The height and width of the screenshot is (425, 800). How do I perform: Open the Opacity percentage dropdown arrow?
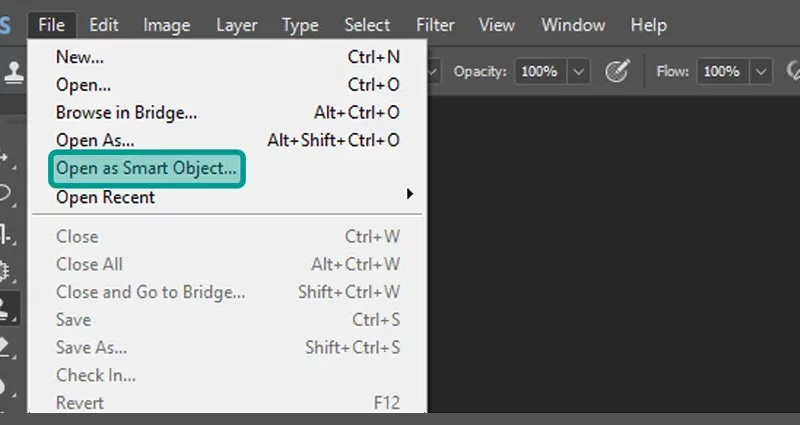point(578,71)
